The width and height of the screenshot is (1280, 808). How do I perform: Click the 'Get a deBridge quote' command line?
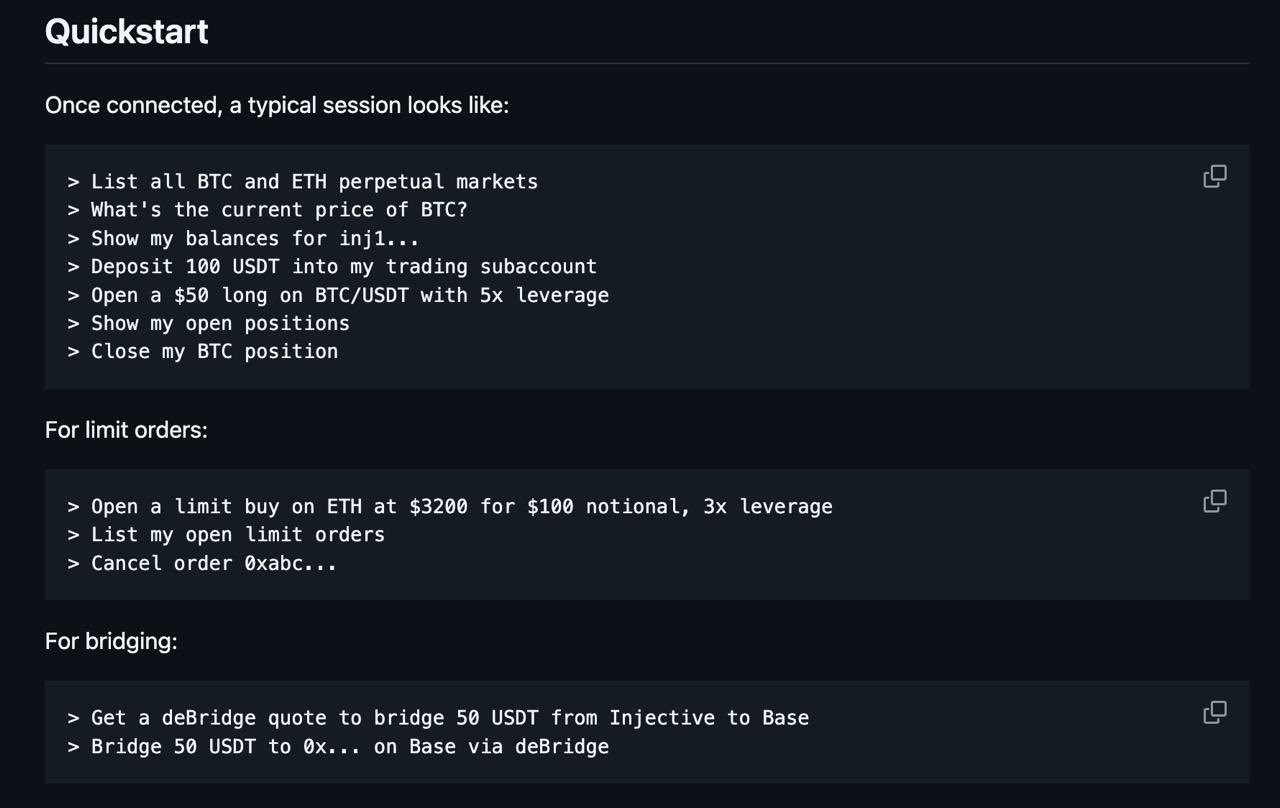[449, 718]
